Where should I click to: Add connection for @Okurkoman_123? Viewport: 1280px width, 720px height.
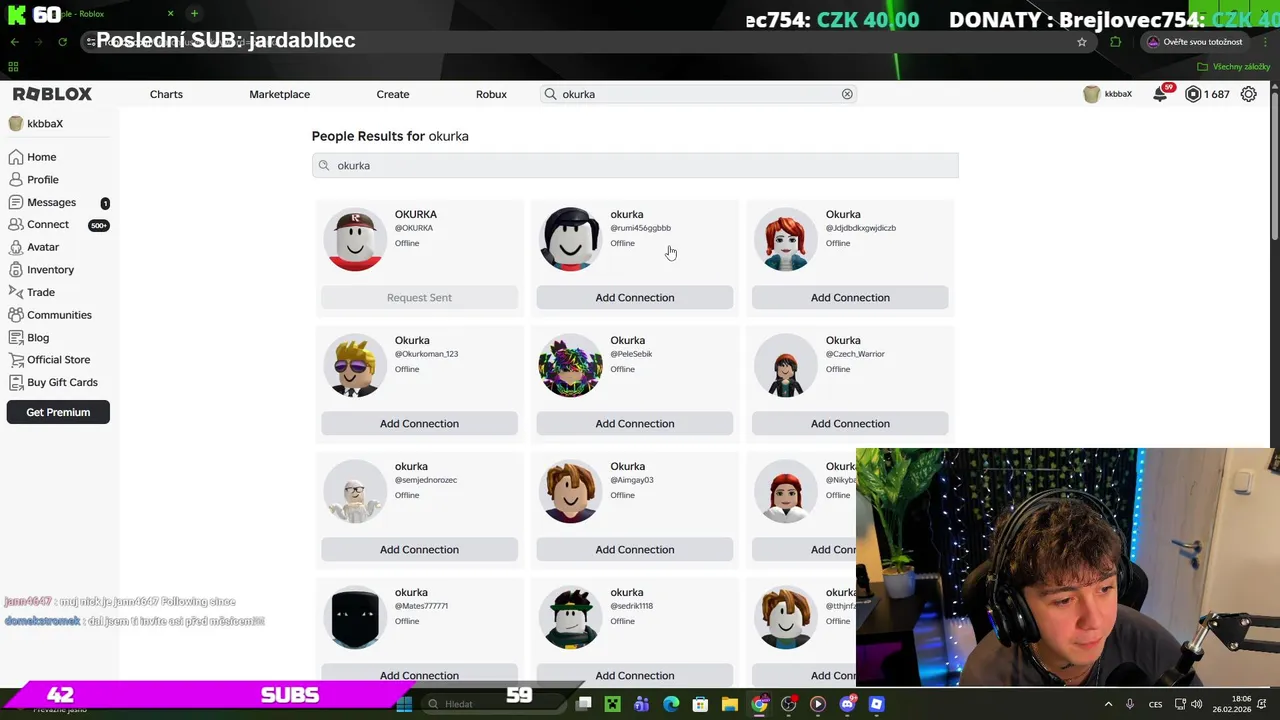(419, 423)
